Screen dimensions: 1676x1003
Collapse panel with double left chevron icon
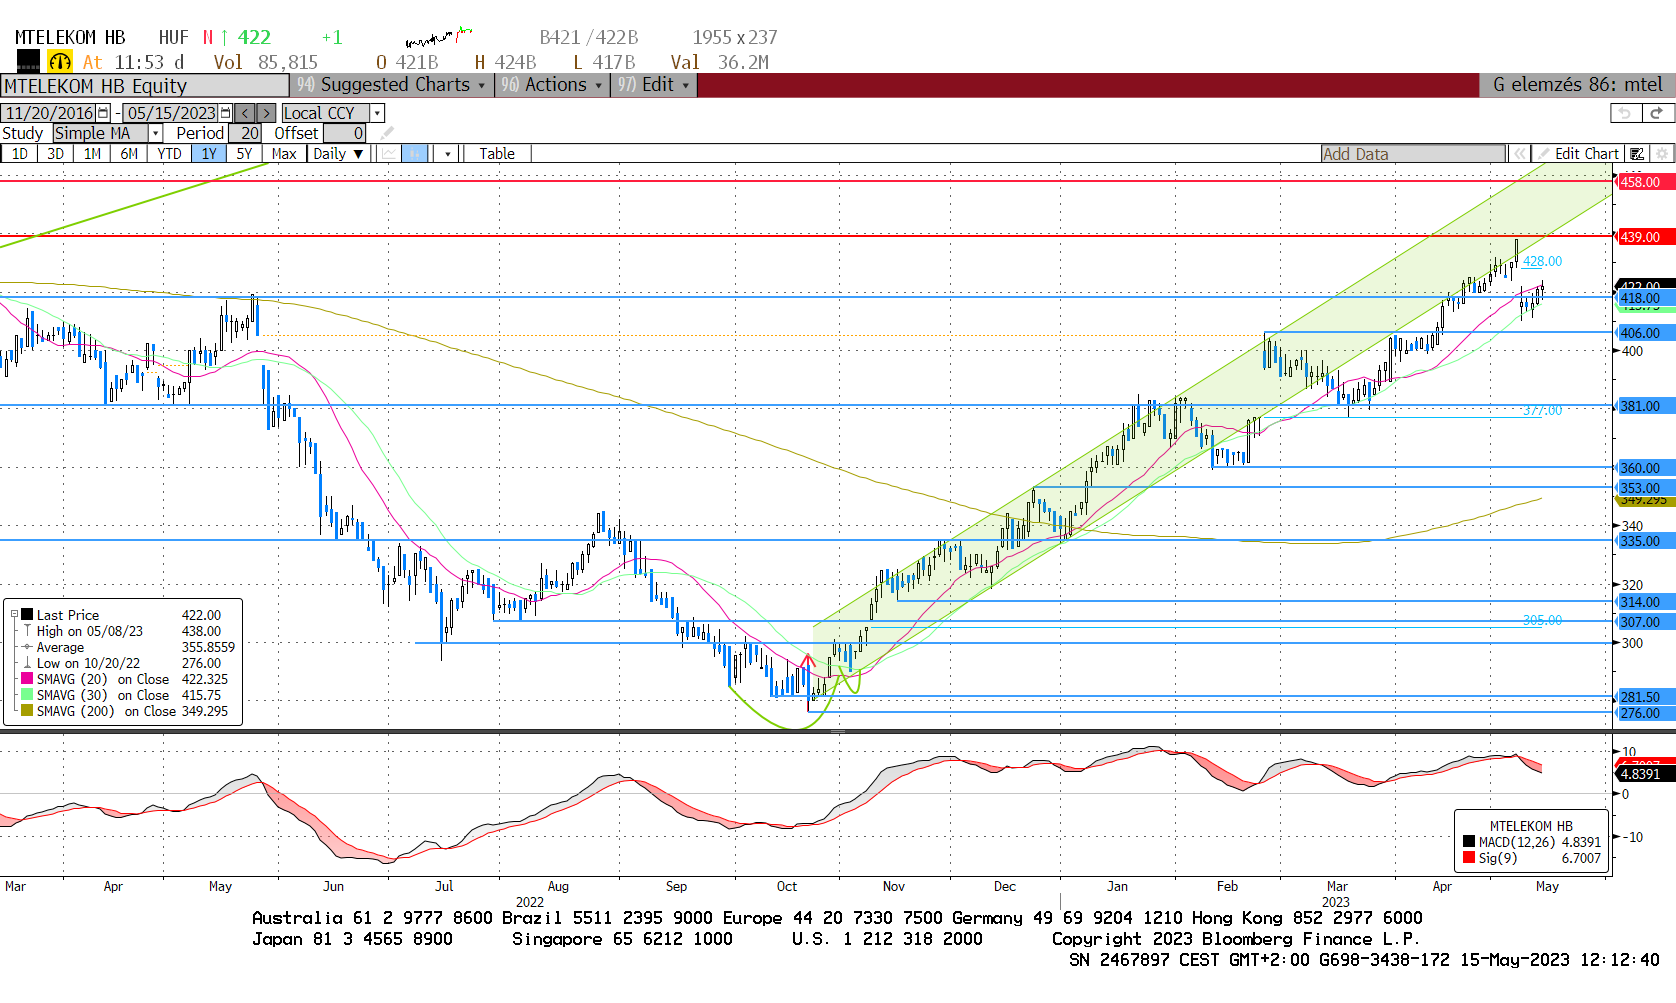pyautogui.click(x=1520, y=154)
